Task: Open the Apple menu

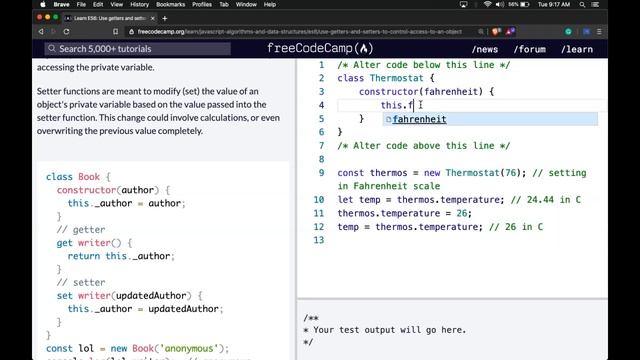Action: click(43, 4)
